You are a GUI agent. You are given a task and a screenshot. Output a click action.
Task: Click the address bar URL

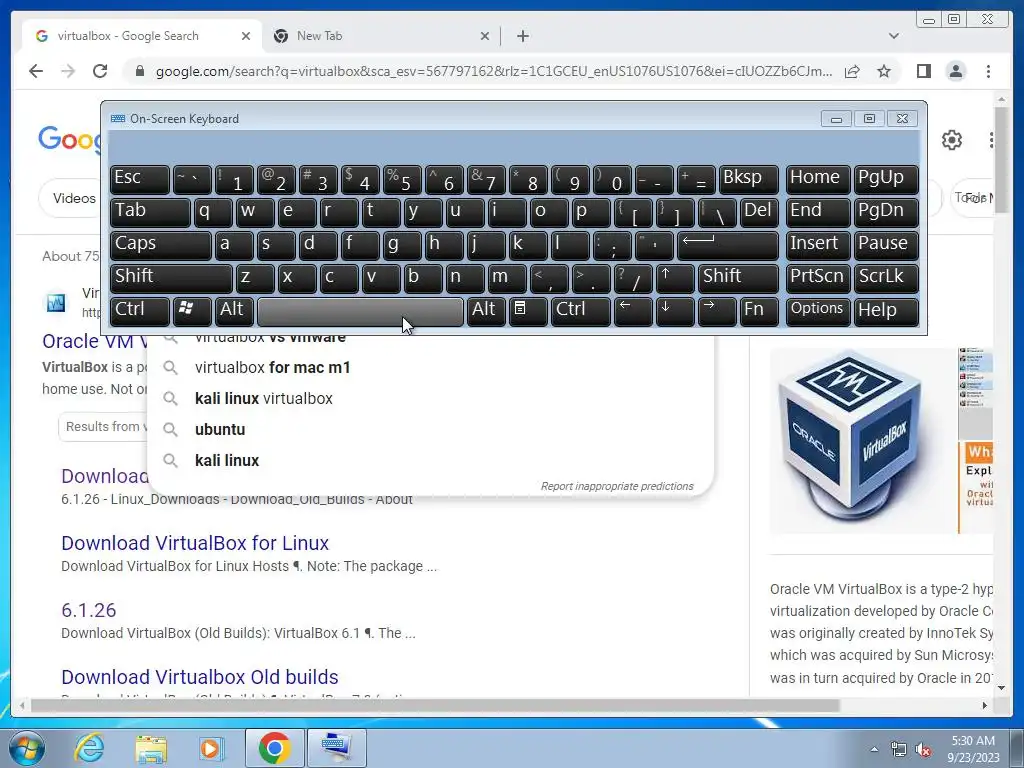494,71
